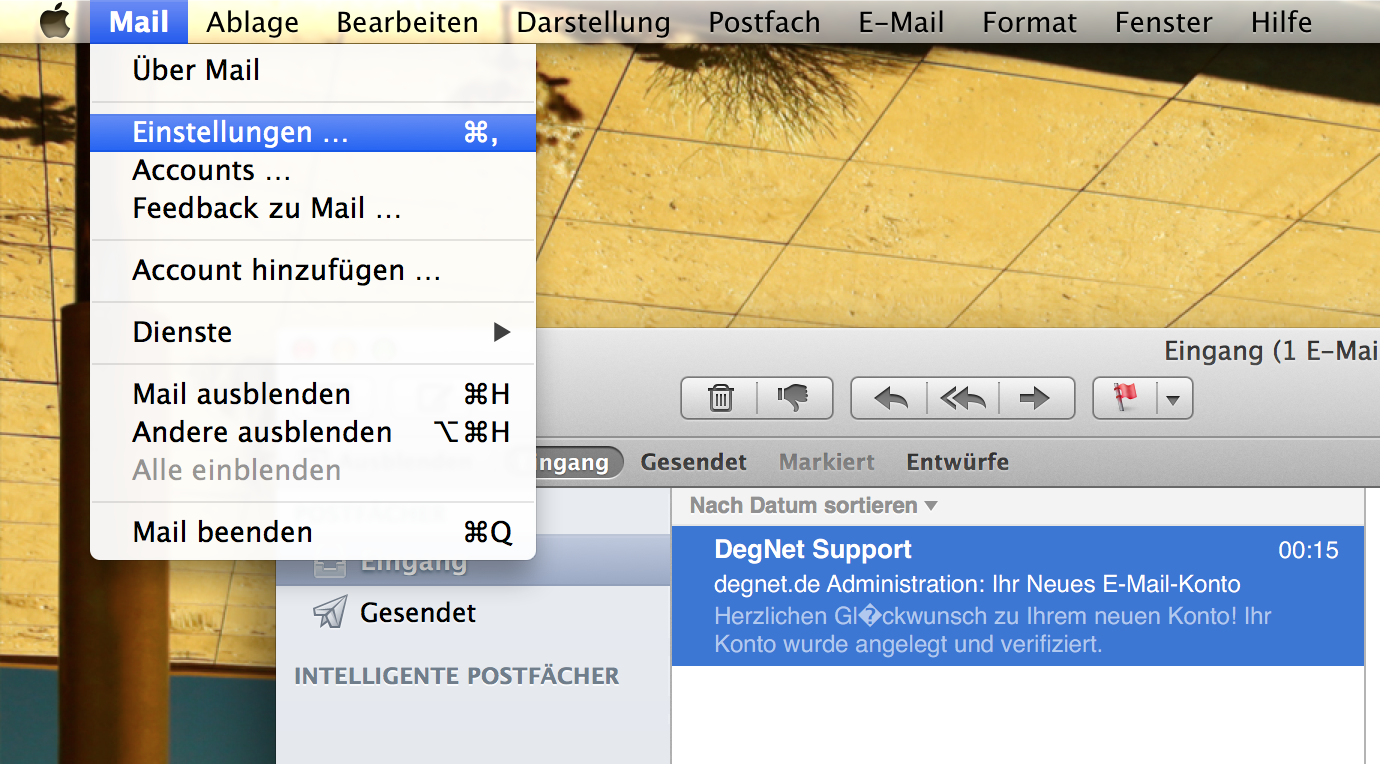1380x764 pixels.
Task: Open the flag color dropdown arrow
Action: point(1174,398)
